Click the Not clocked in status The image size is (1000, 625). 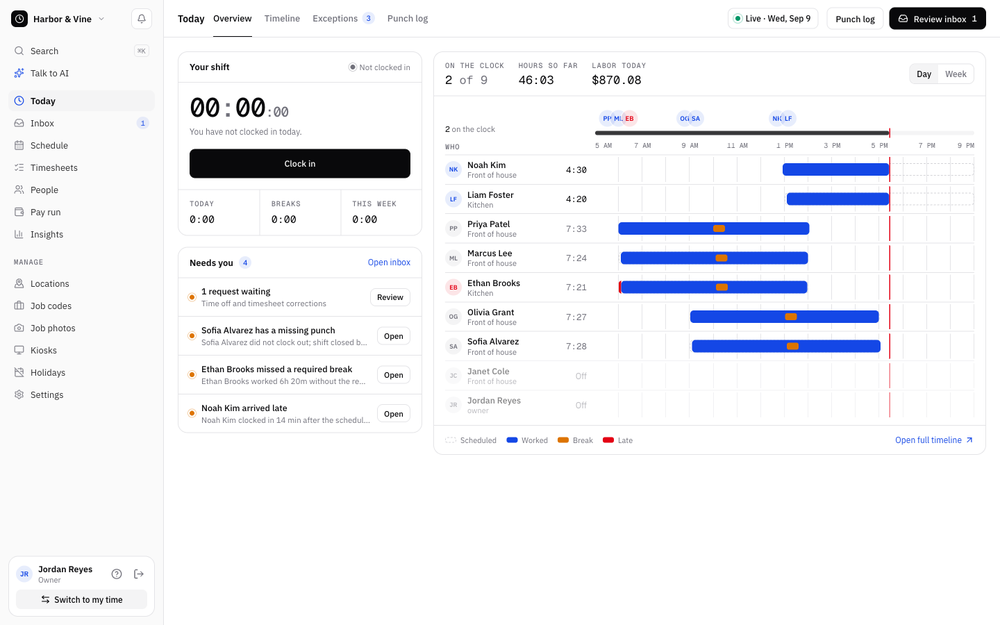[379, 67]
